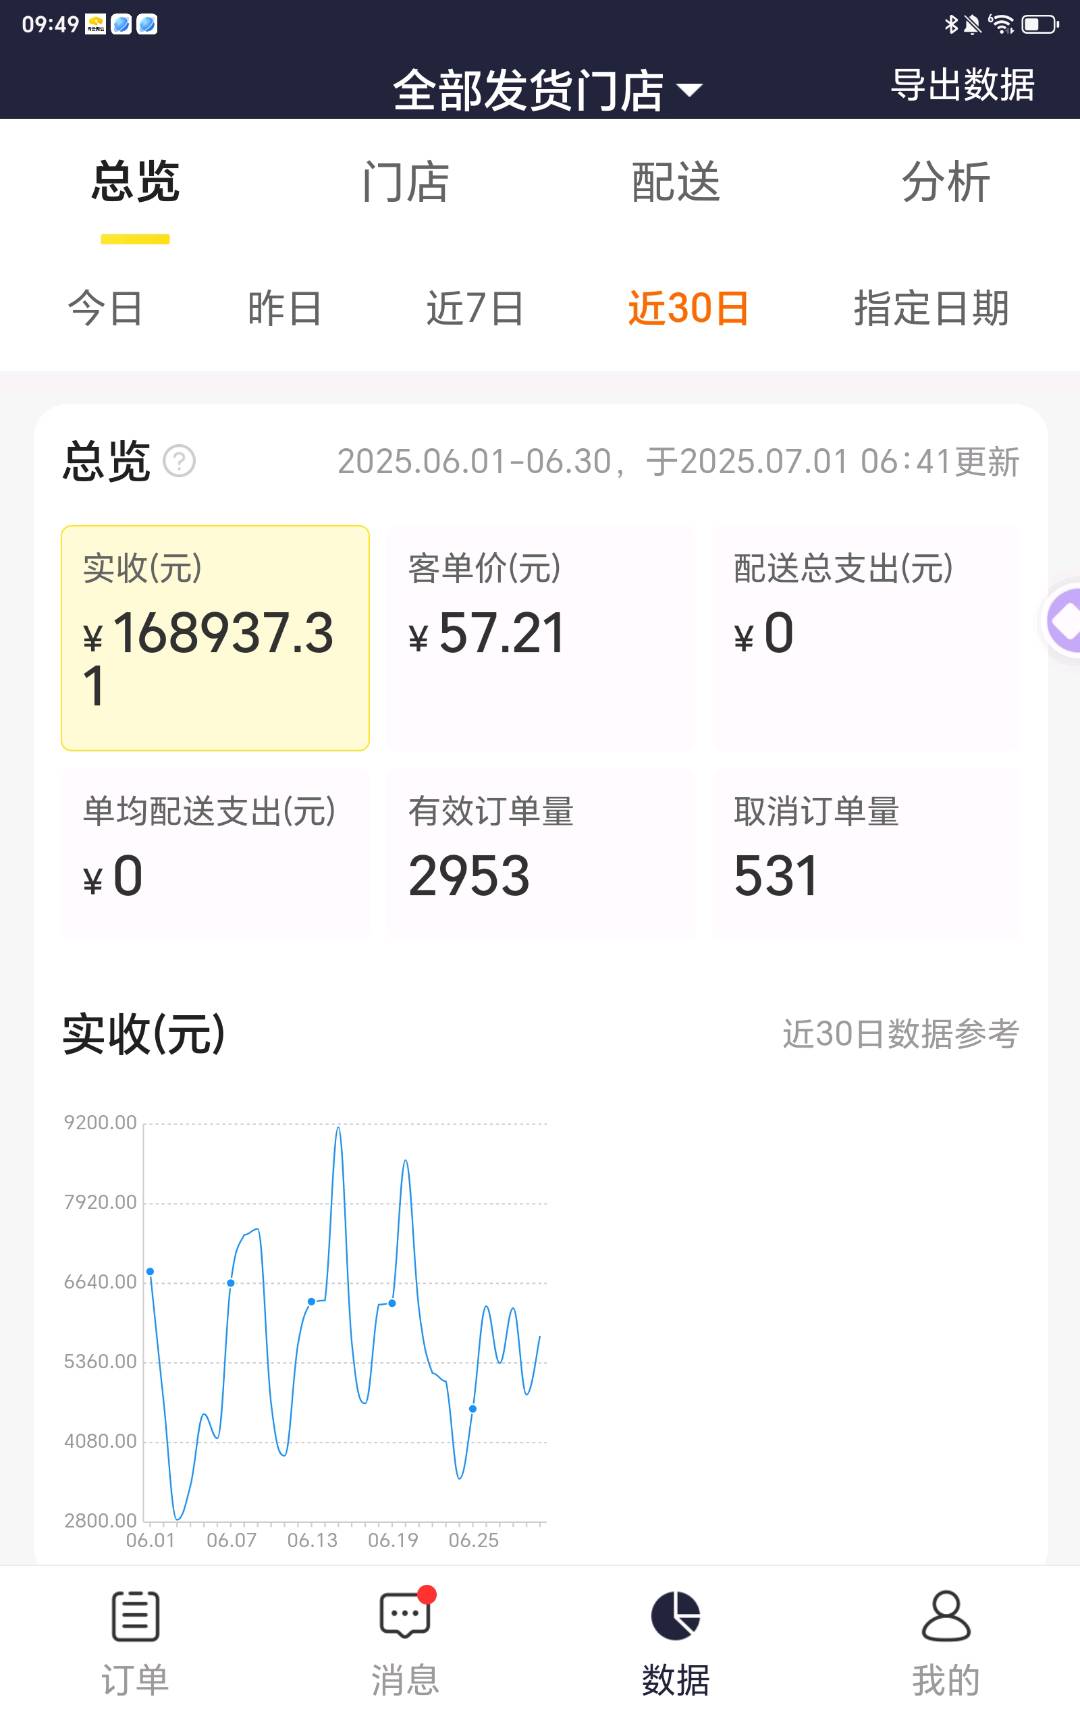Viewport: 1080px width, 1728px height.
Task: Tap the 2800.00 axis label
Action: coord(100,1520)
